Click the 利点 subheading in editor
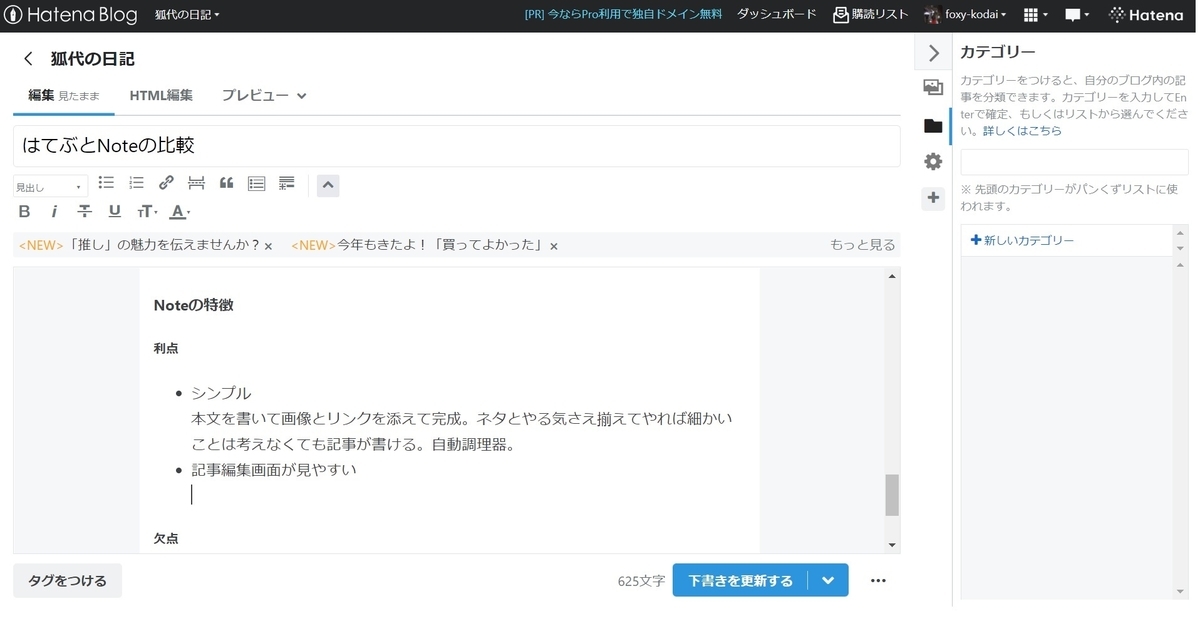 (166, 348)
